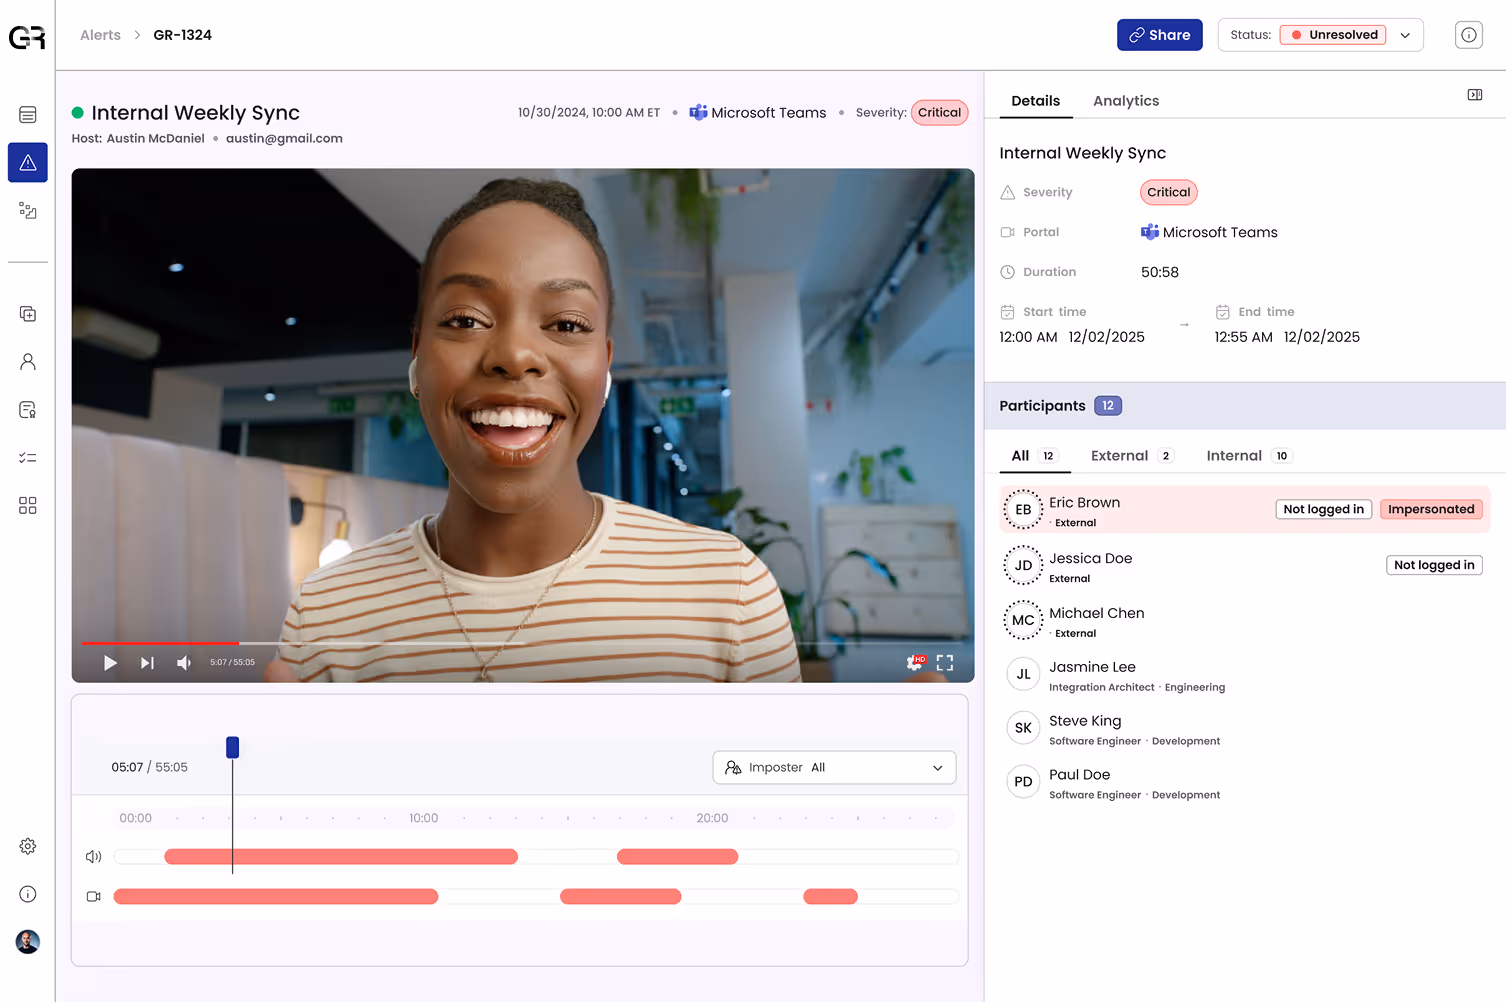Select the Alerts triangle sidebar icon
The image size is (1506, 1002).
pos(28,162)
